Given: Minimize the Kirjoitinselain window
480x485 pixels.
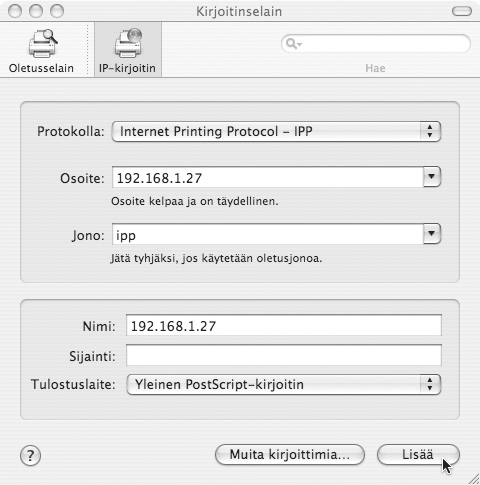Looking at the screenshot, I should coord(36,11).
